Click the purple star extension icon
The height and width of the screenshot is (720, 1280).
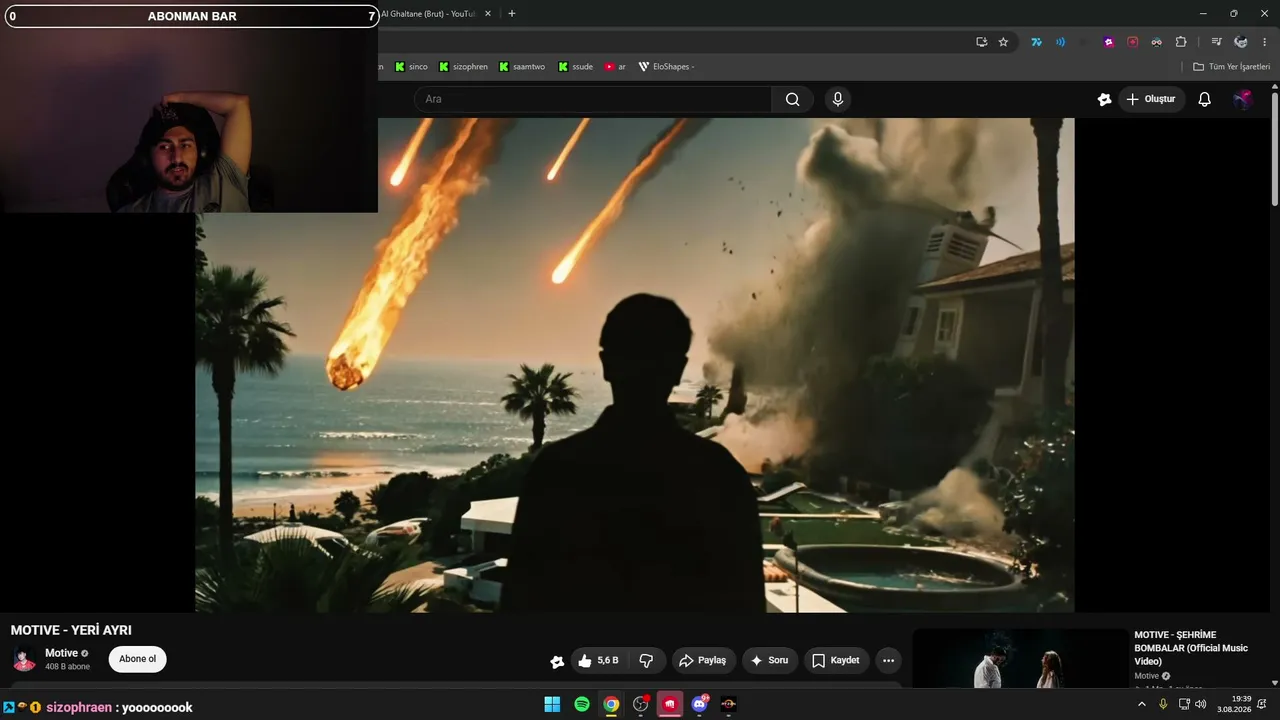pyautogui.click(x=1109, y=42)
